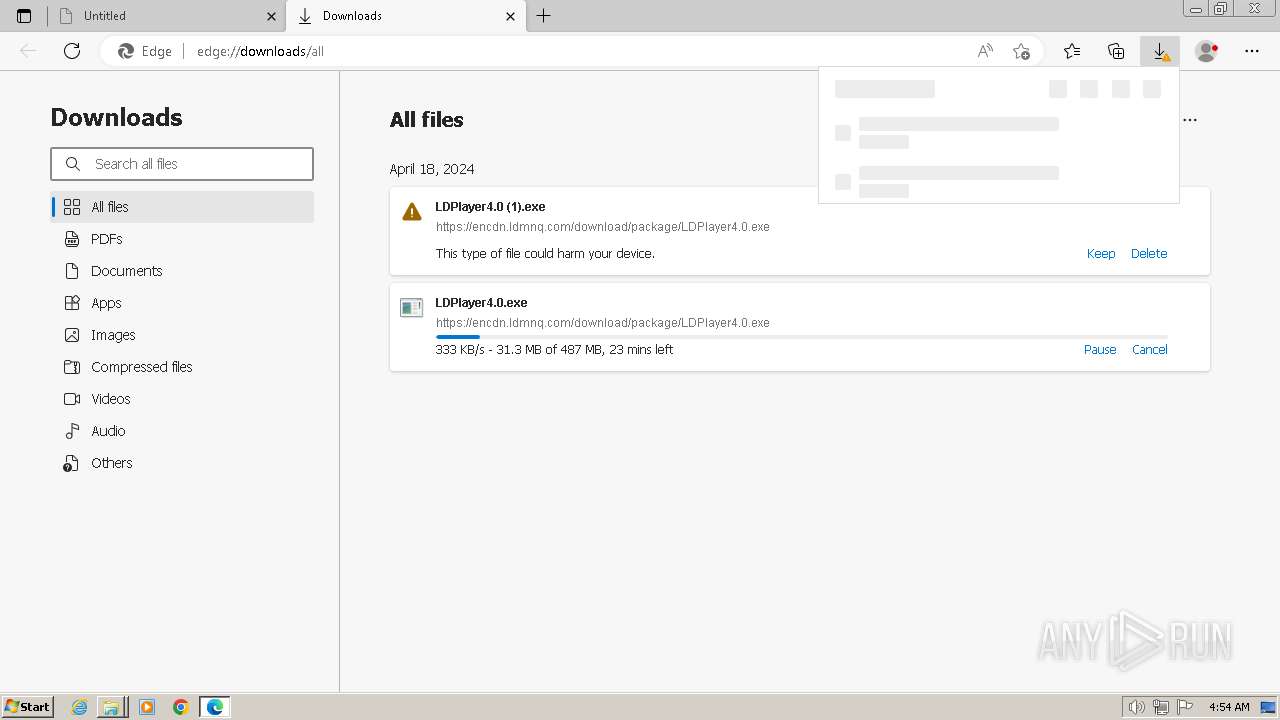Image resolution: width=1280 pixels, height=720 pixels.
Task: Launch Google Chrome from taskbar
Action: click(181, 707)
